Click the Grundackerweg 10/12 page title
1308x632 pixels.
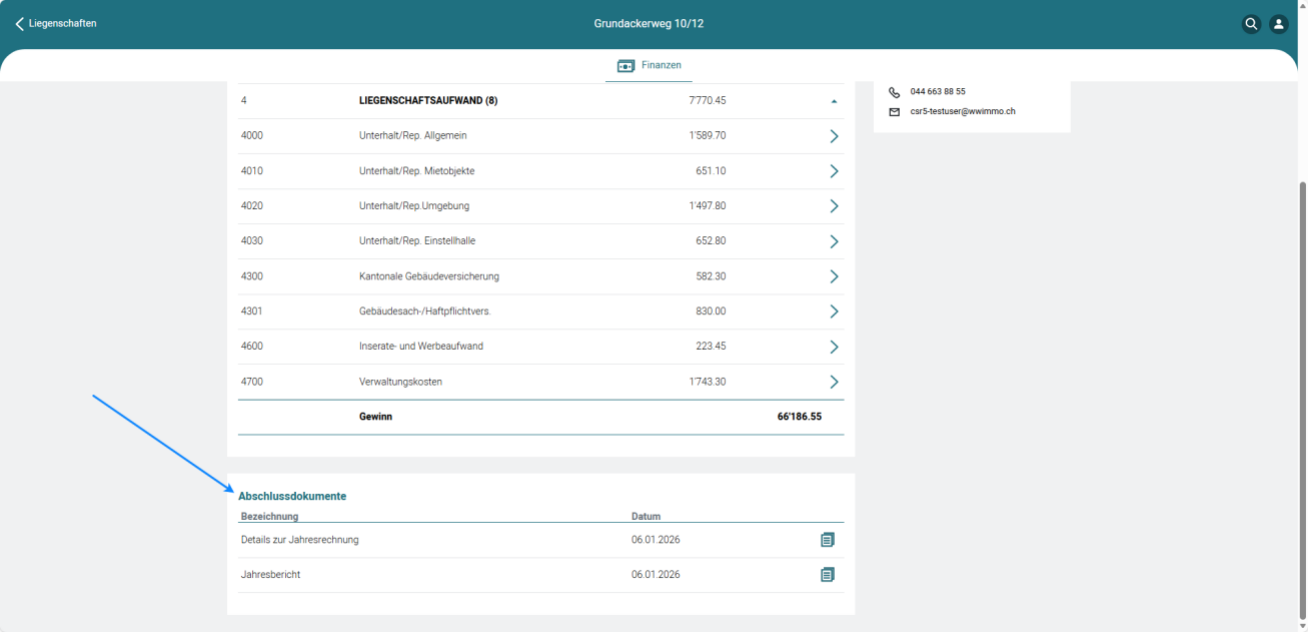(x=649, y=24)
